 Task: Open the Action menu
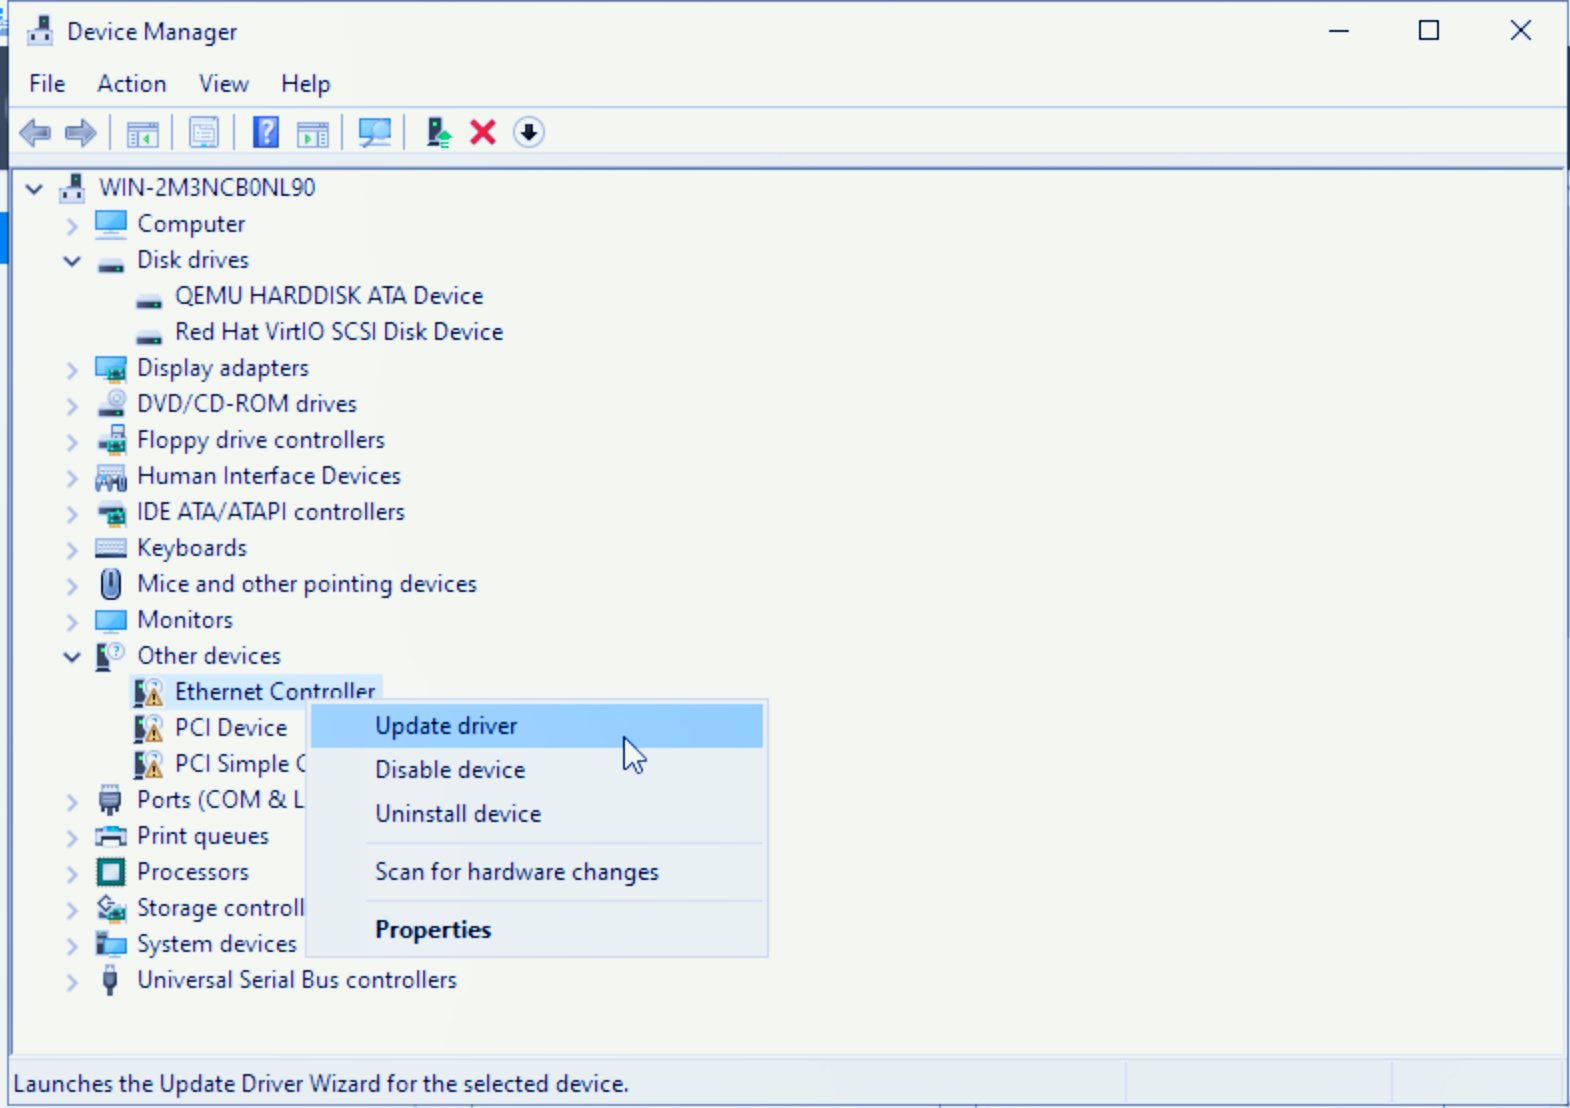pos(131,84)
